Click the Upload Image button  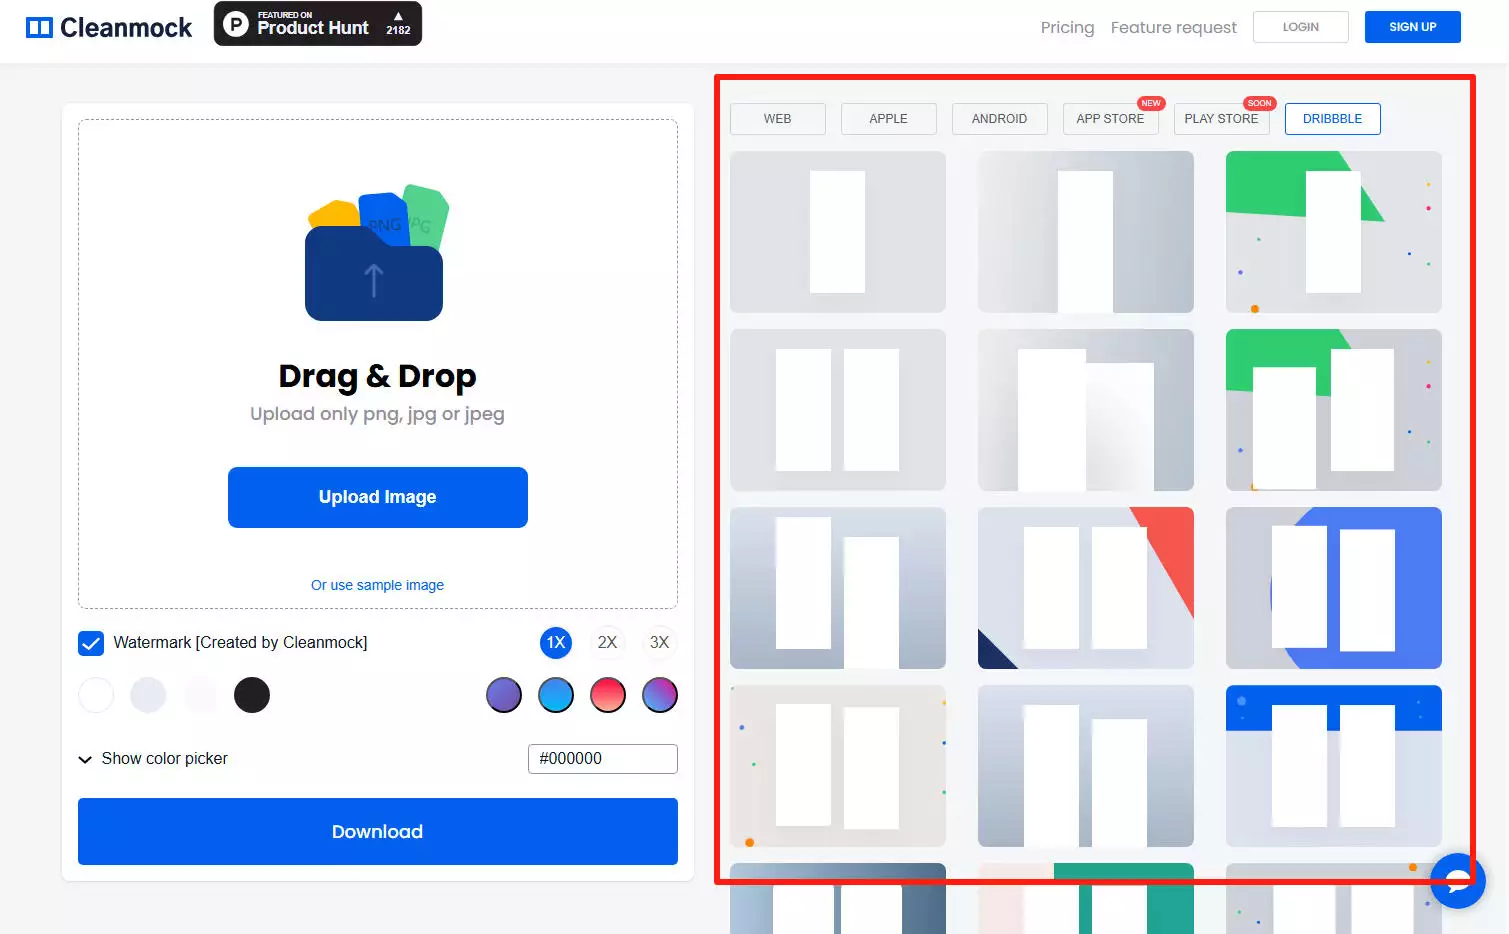tap(378, 497)
